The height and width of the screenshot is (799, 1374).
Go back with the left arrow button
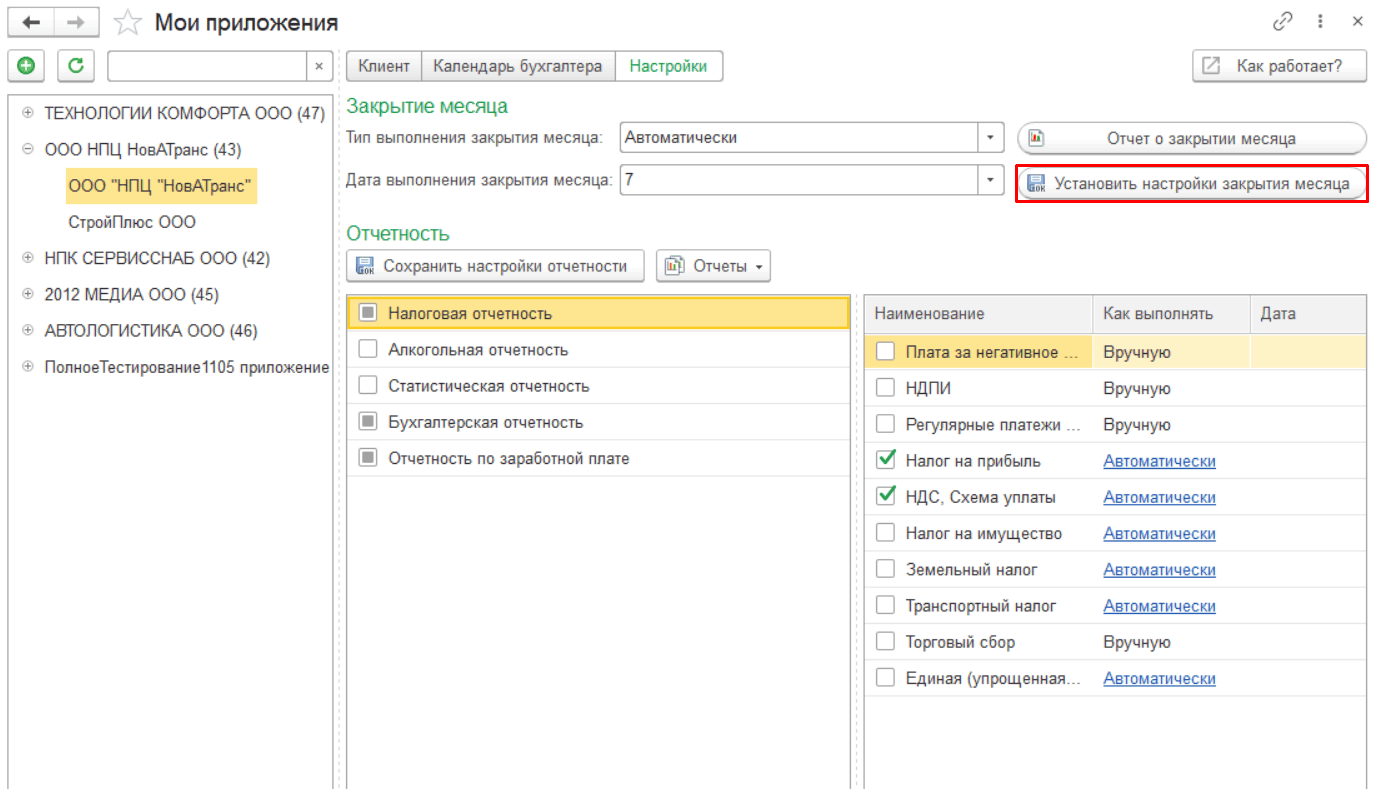(x=31, y=21)
